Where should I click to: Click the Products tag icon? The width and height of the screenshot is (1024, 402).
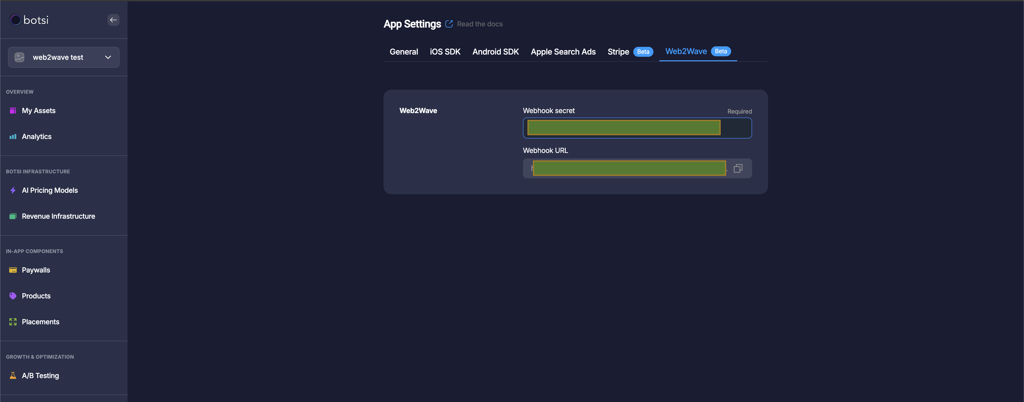tap(12, 296)
